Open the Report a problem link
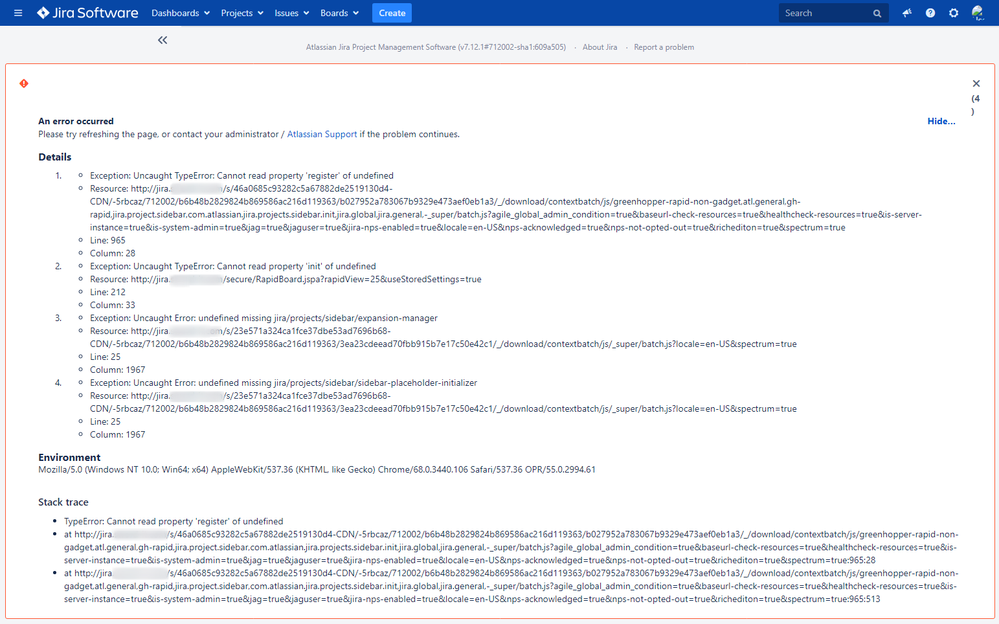 (664, 47)
